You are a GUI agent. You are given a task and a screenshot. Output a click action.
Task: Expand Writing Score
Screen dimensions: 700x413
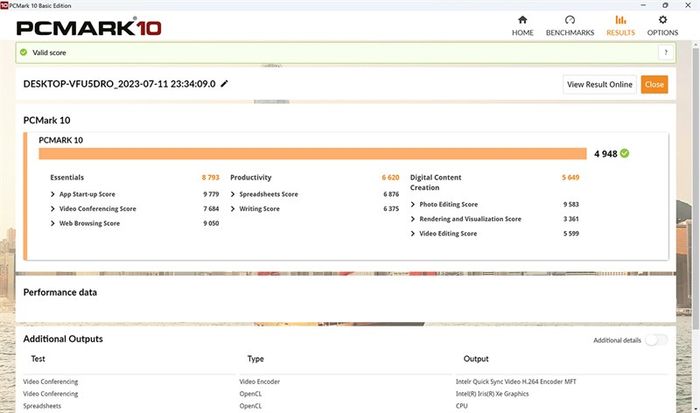233,209
